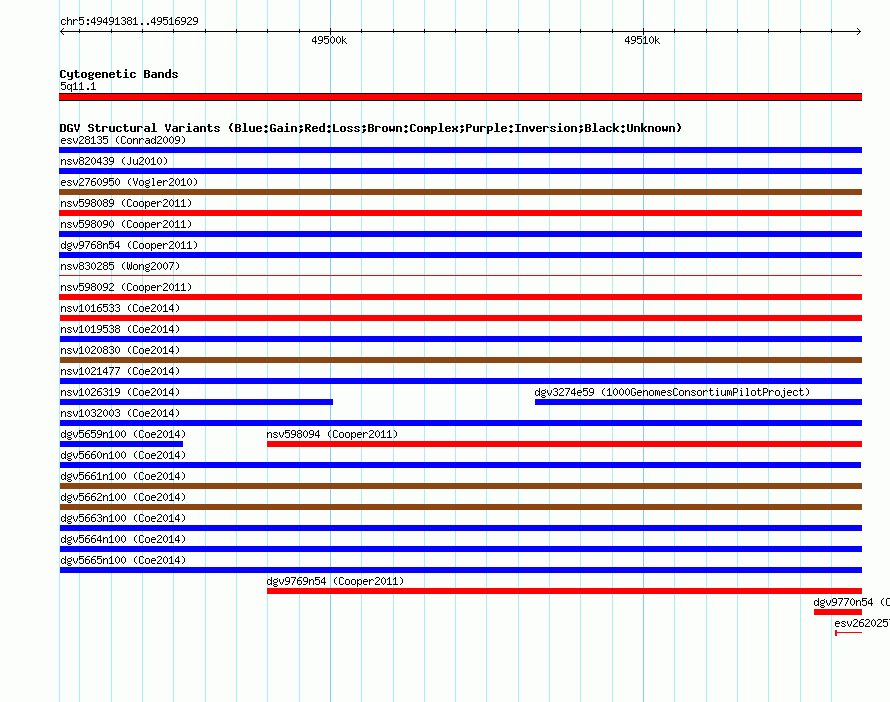Click the chr5:49491381..49516929 coordinates label
Viewport: 890px width, 702px height.
[x=129, y=21]
